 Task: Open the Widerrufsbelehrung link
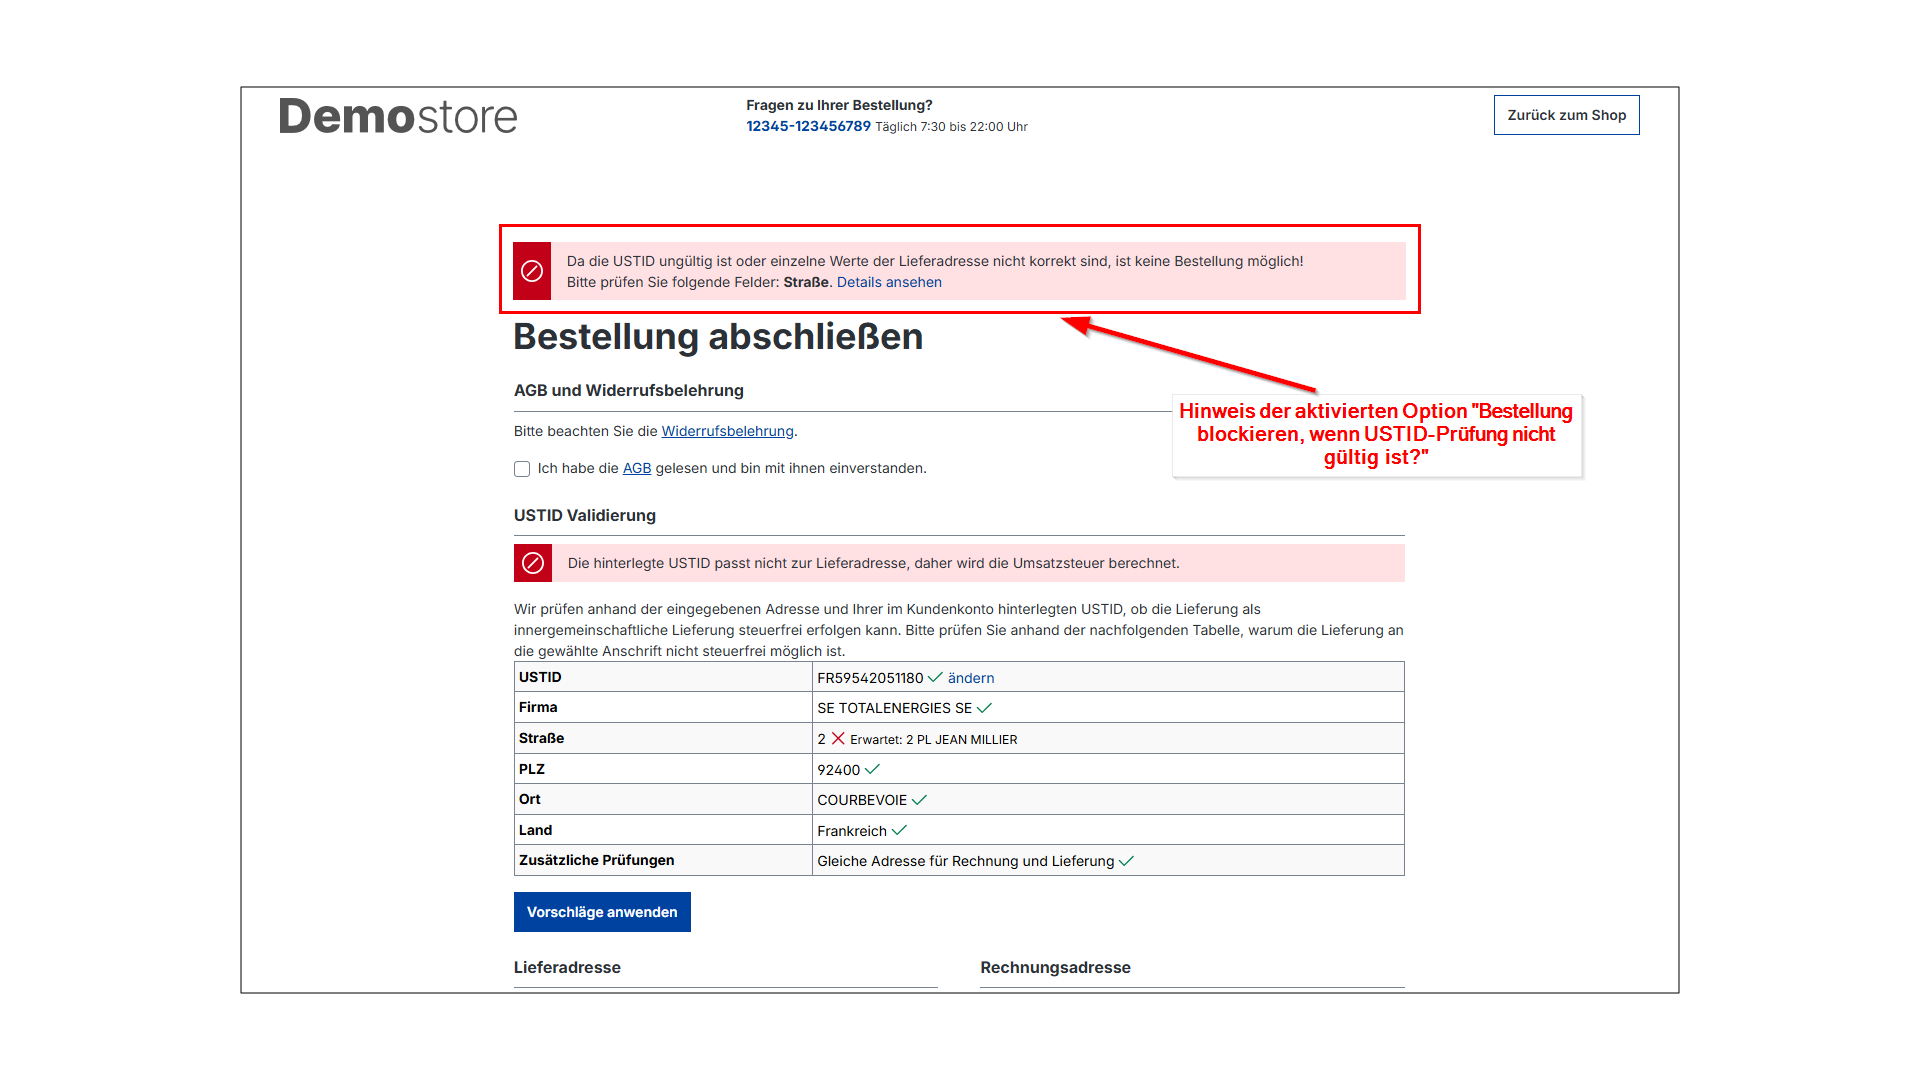pyautogui.click(x=727, y=431)
